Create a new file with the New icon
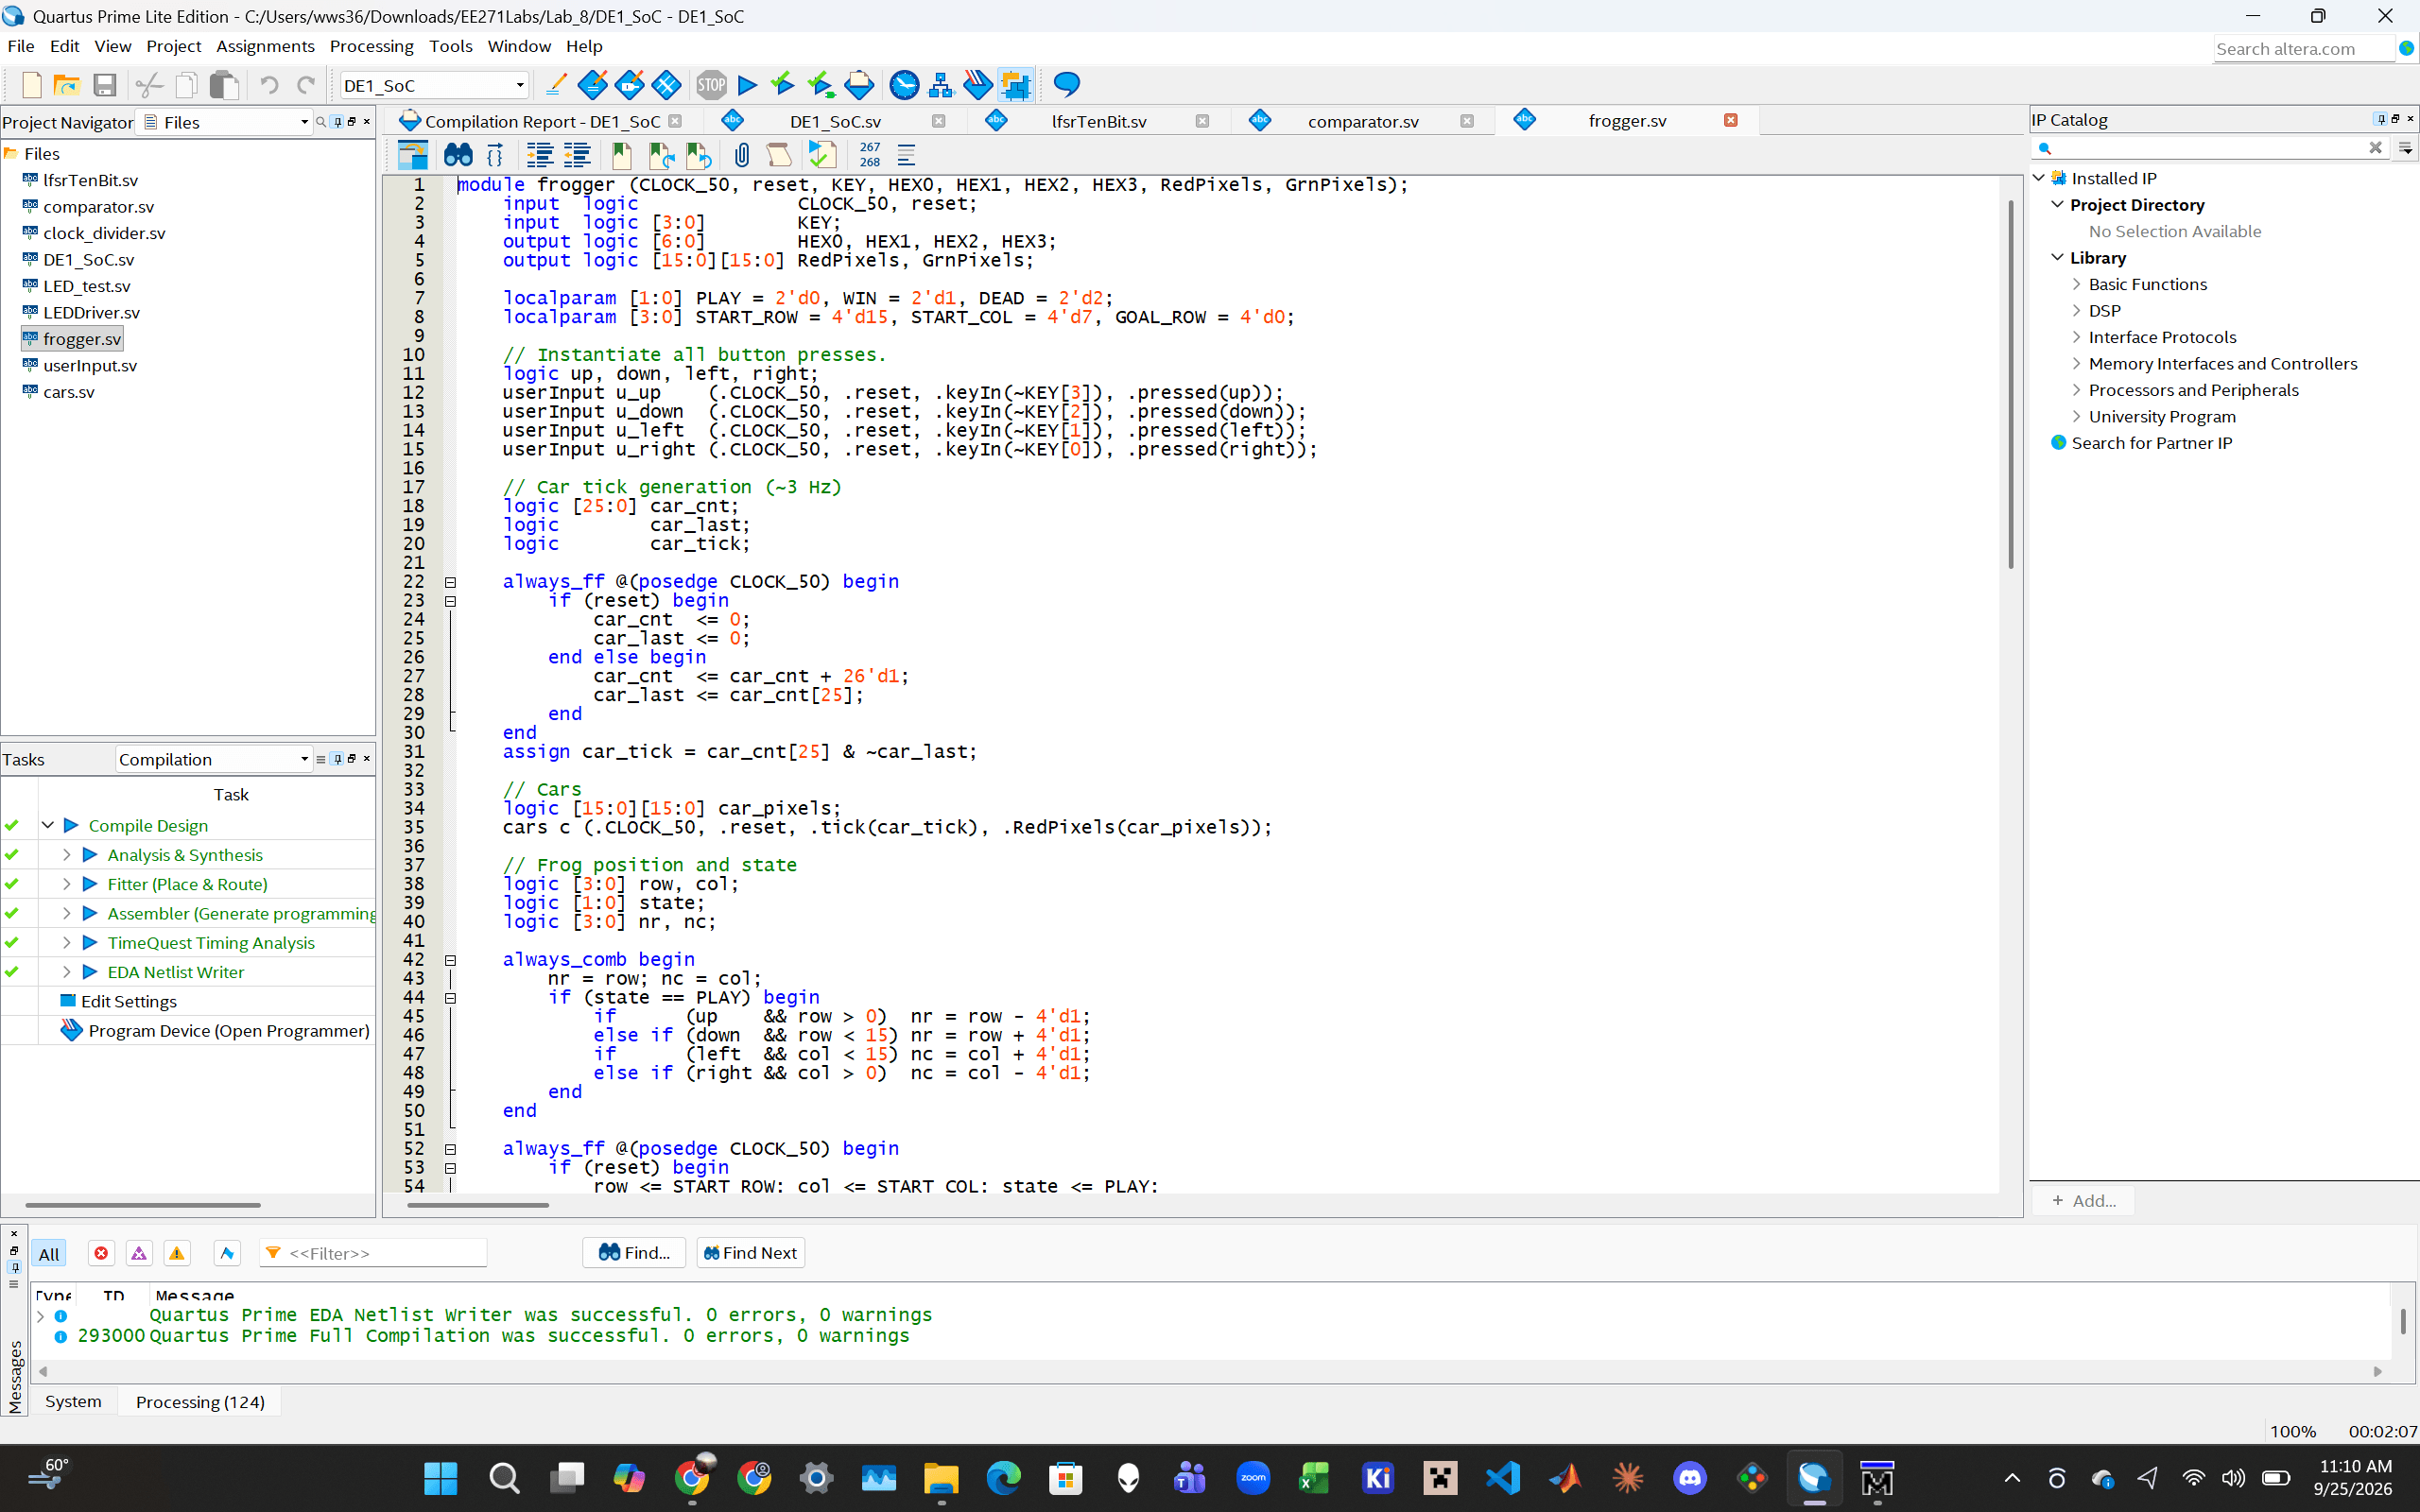 point(32,85)
